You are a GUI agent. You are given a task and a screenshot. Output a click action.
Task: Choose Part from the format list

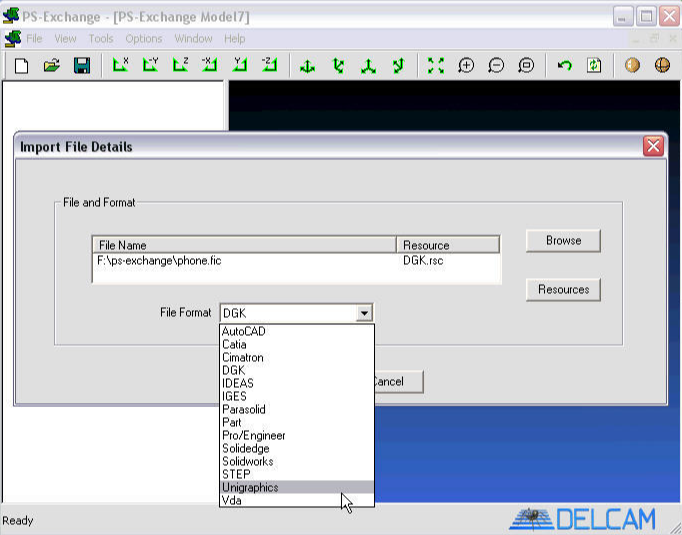(x=297, y=423)
